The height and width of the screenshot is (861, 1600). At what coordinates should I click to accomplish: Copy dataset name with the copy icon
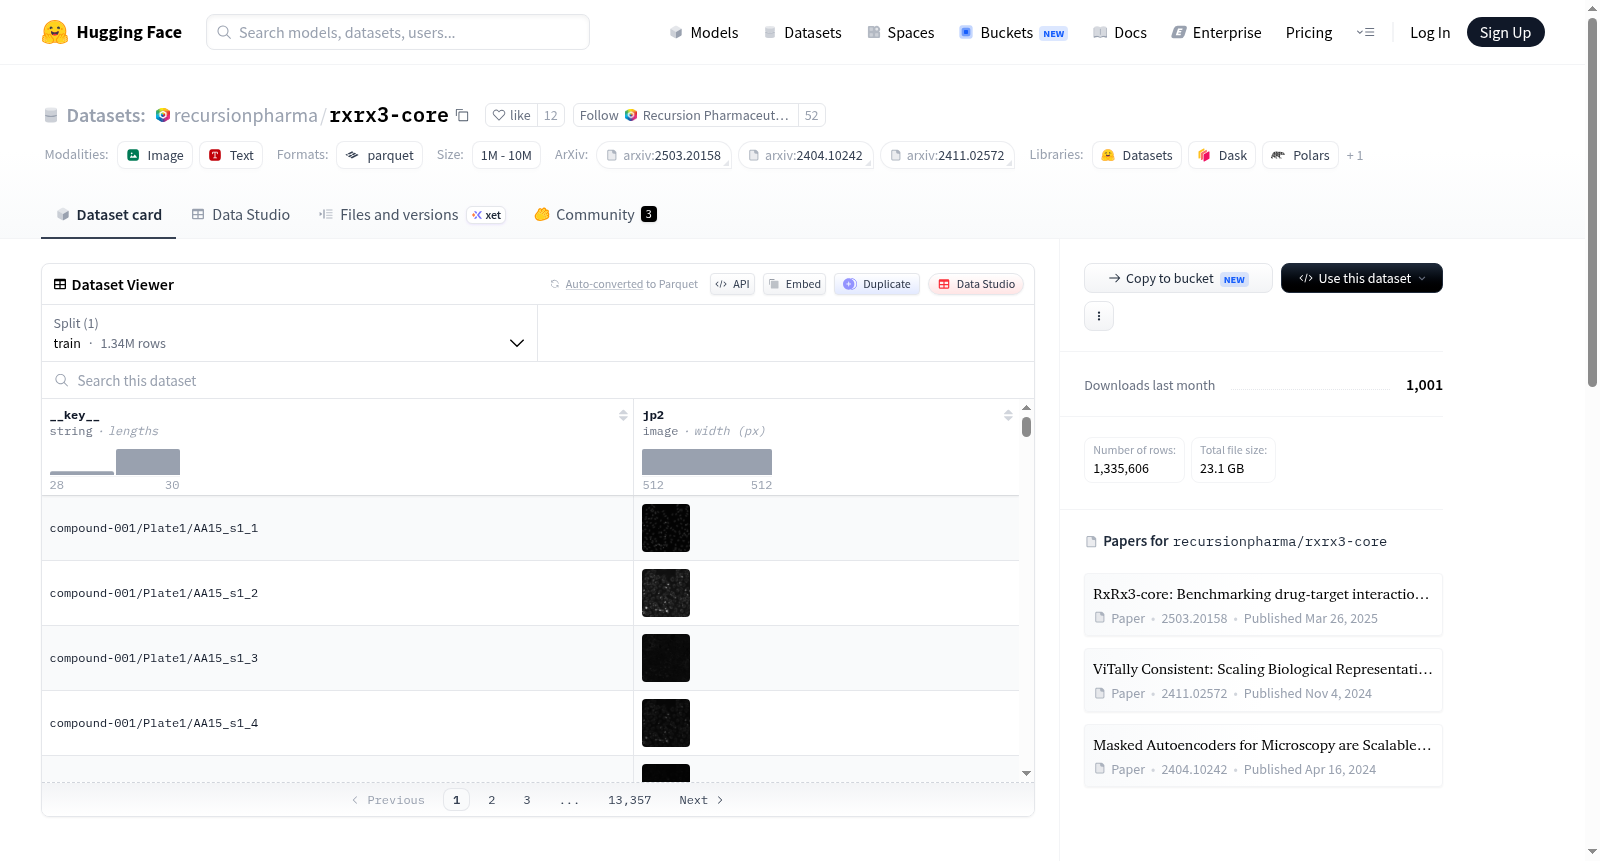(x=462, y=115)
